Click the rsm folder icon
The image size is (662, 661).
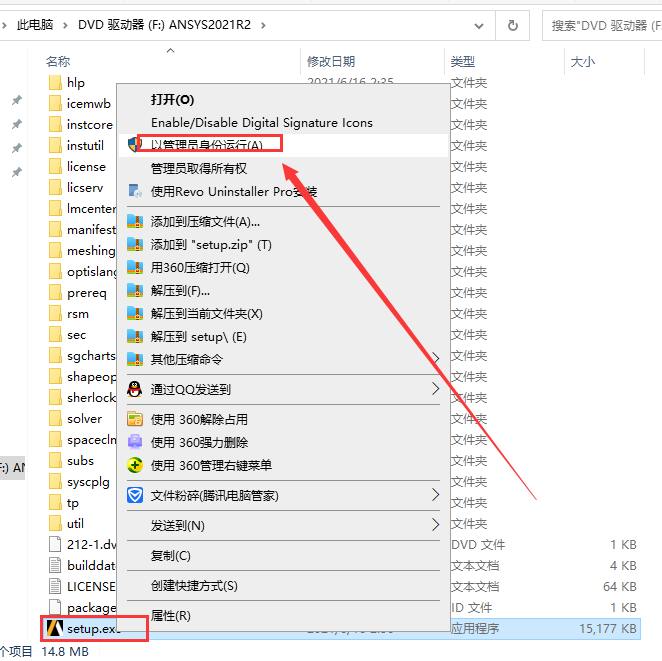click(x=55, y=314)
